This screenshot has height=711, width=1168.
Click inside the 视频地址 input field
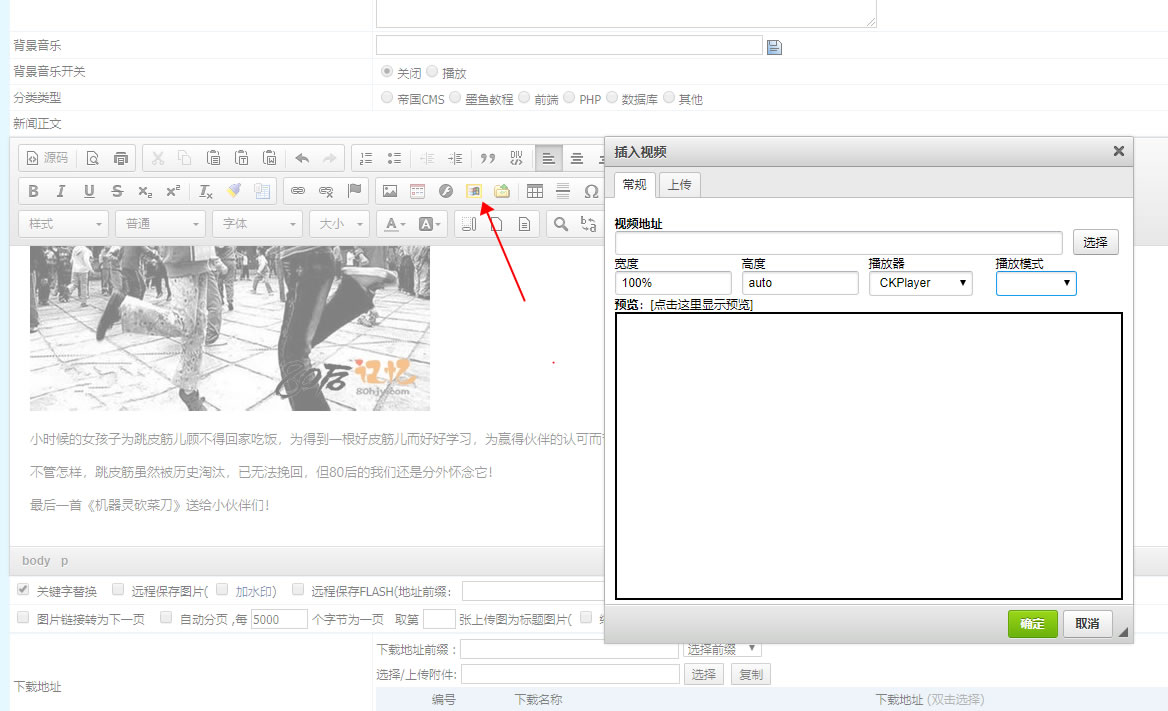coord(838,242)
